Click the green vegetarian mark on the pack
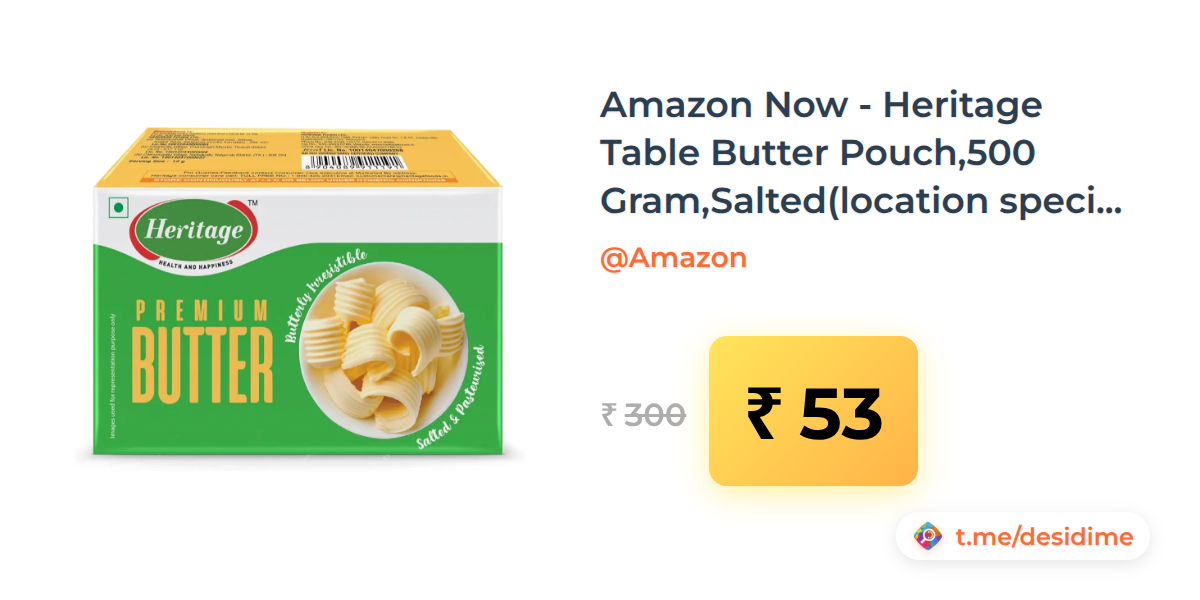 tap(118, 208)
